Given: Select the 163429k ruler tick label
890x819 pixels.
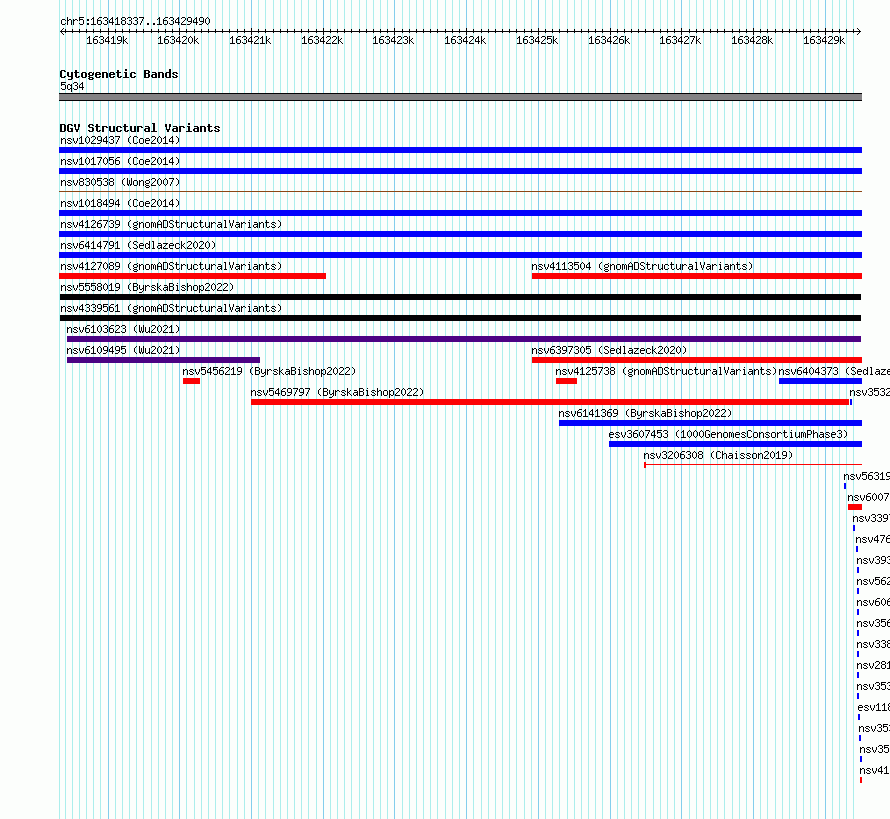Looking at the screenshot, I should (824, 41).
